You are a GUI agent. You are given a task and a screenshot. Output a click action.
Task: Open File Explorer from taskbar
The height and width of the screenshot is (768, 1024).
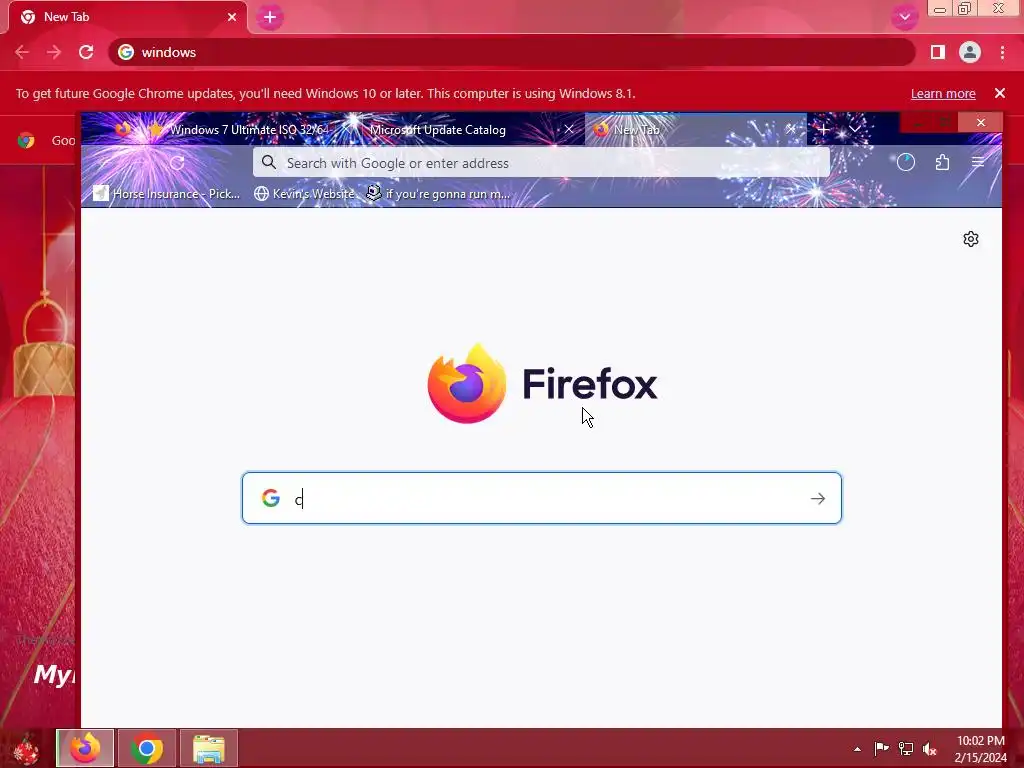pos(209,748)
